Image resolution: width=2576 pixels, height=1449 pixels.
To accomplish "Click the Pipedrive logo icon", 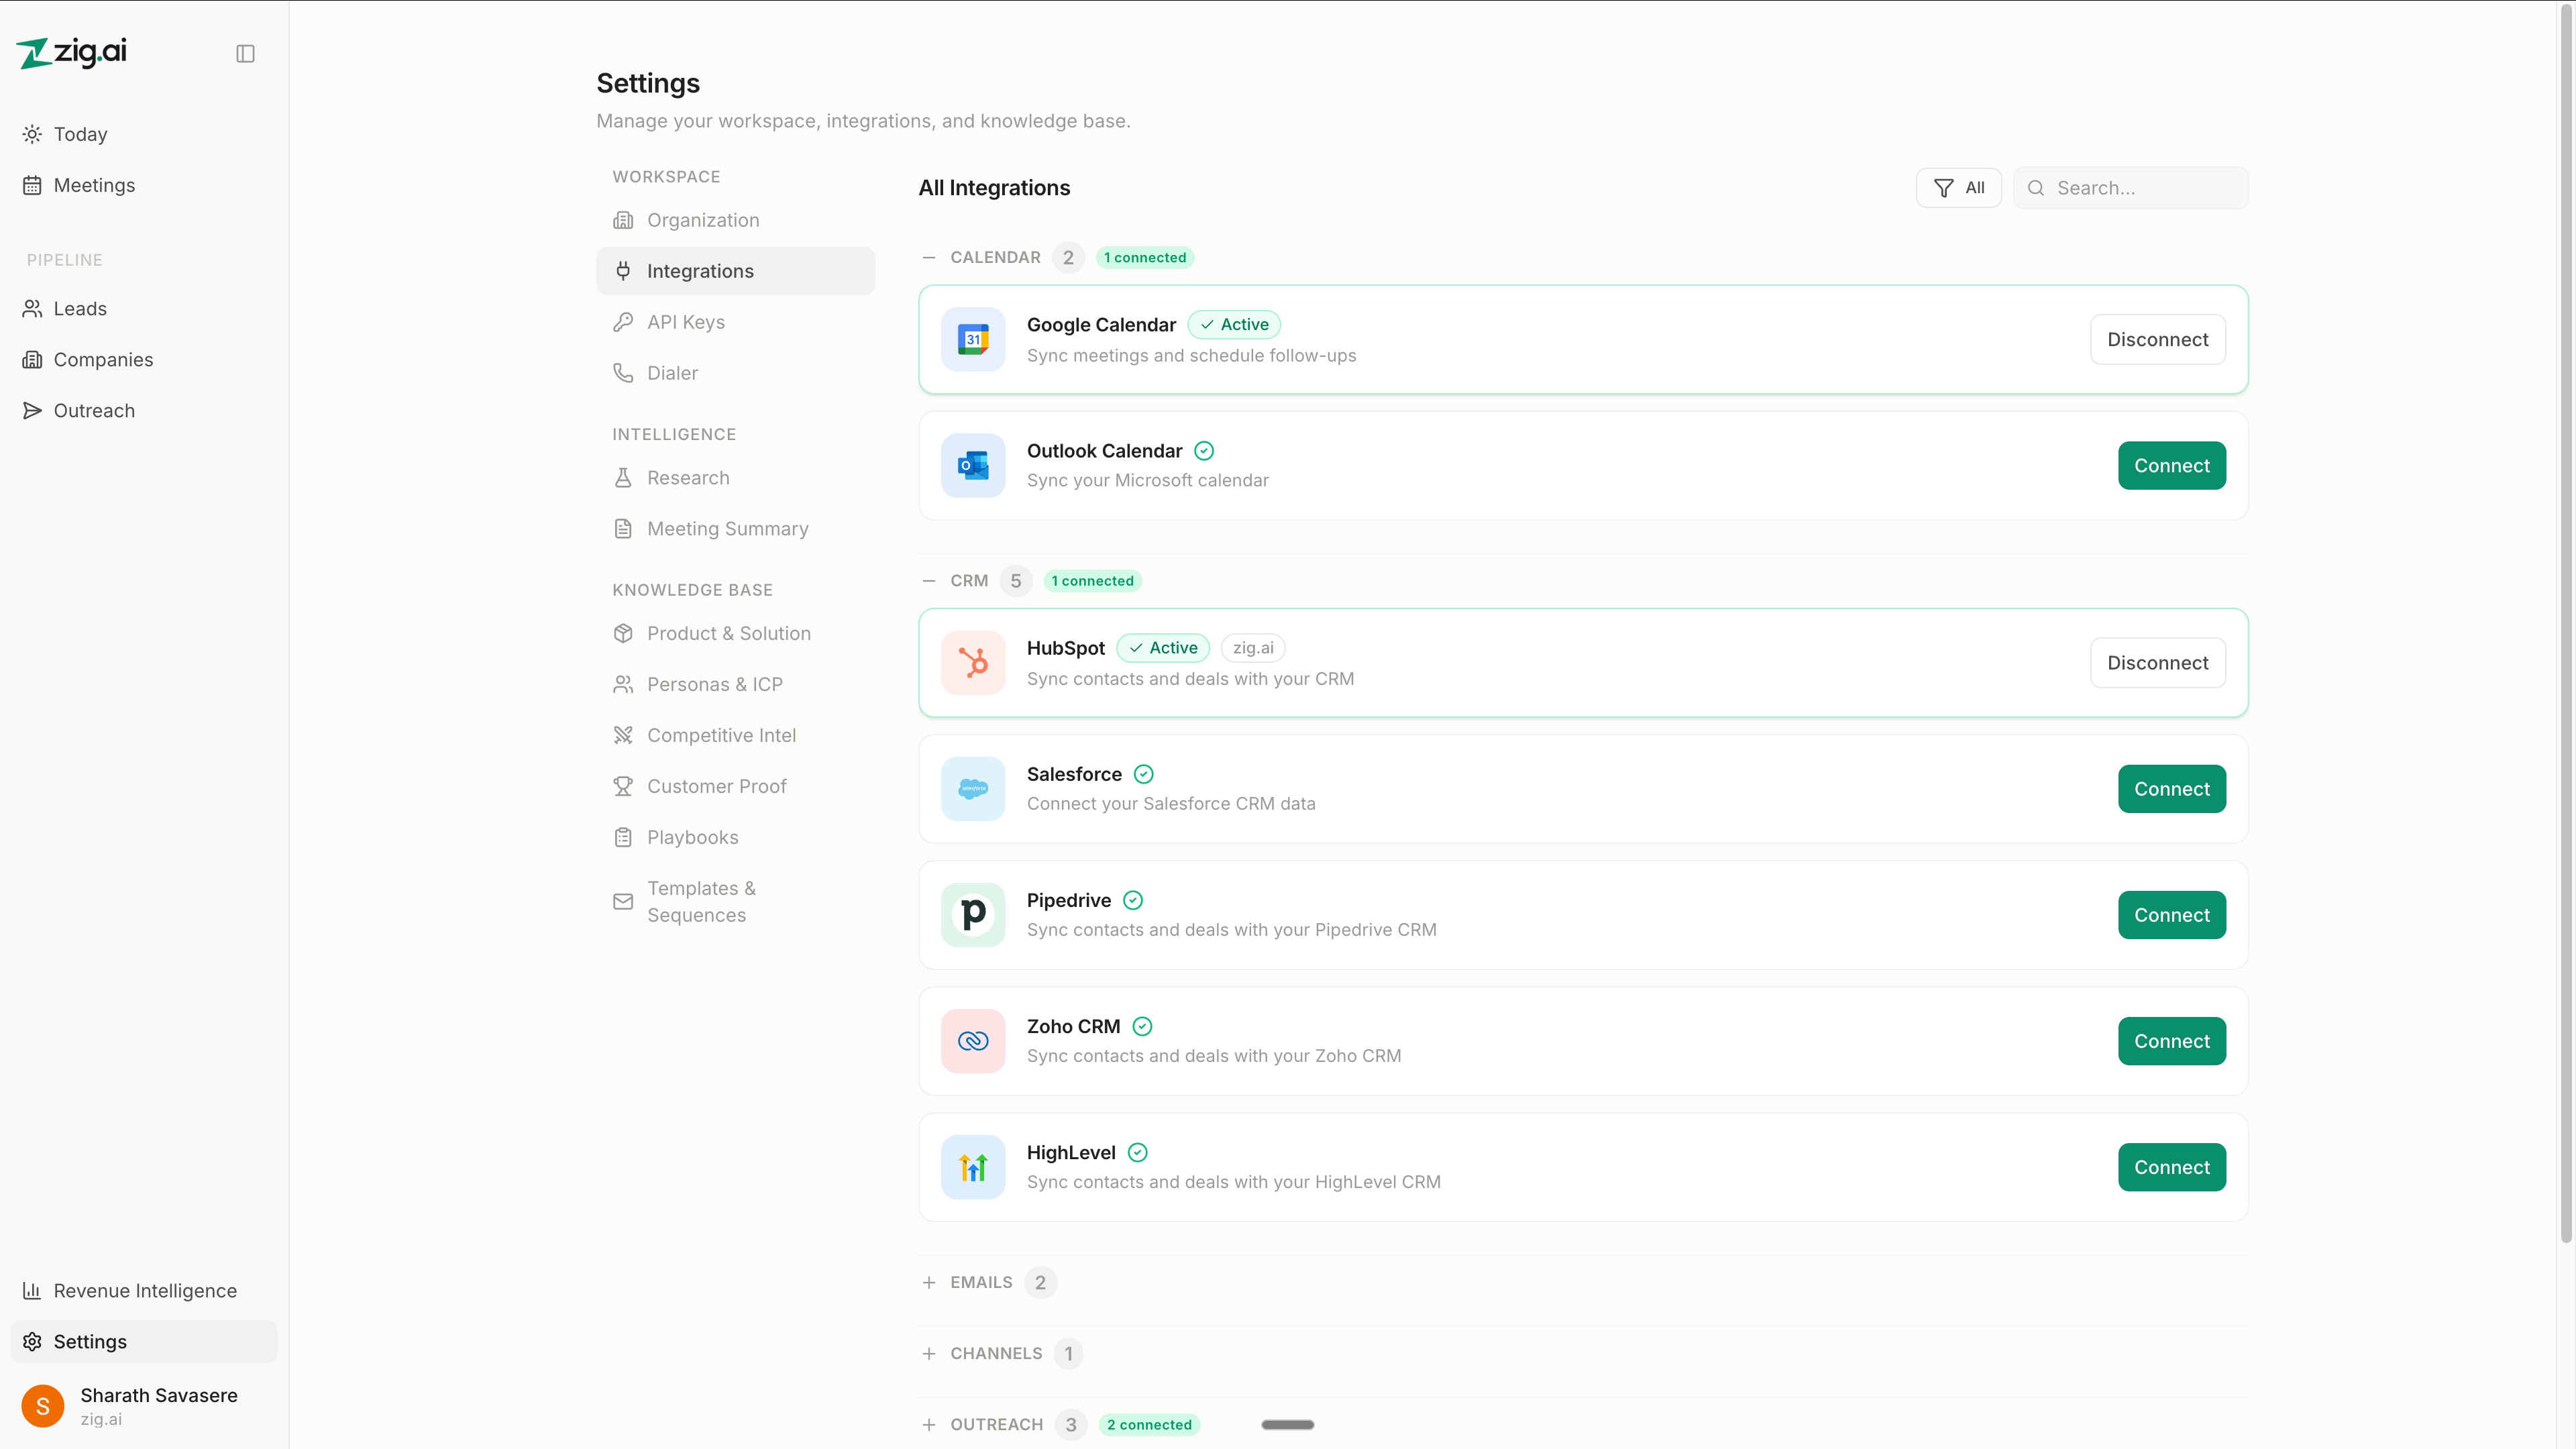I will point(973,914).
